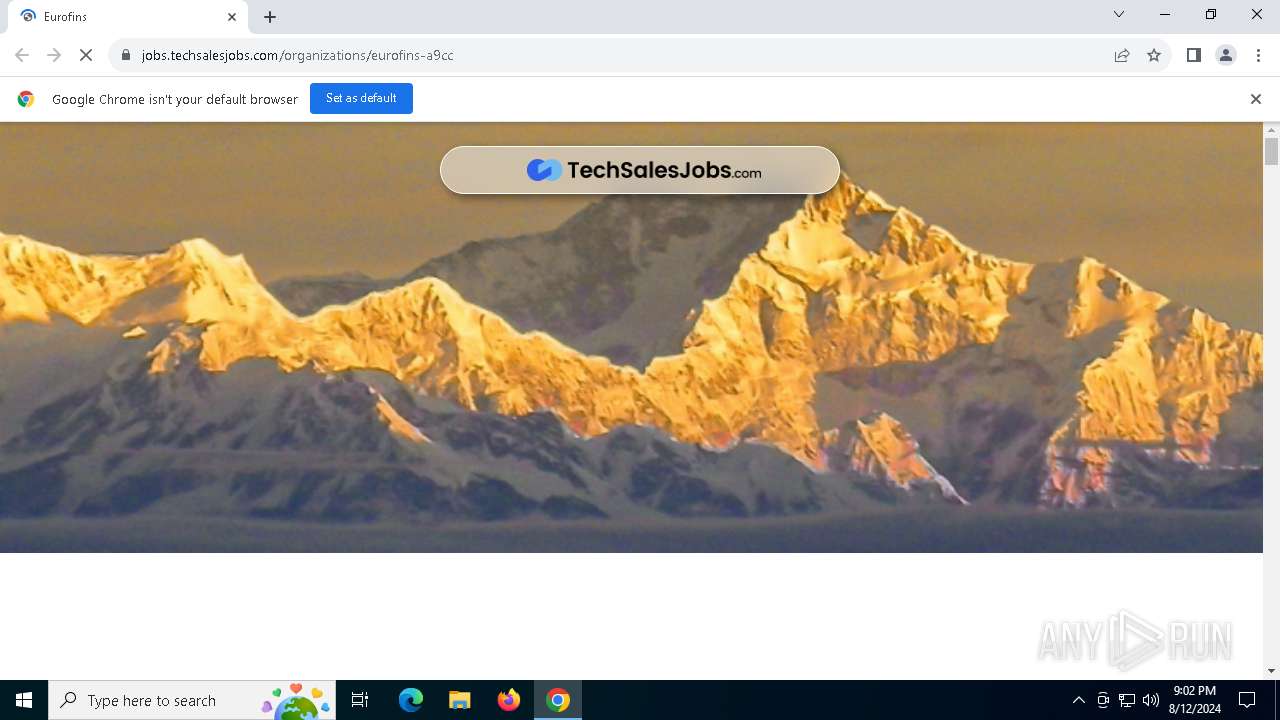1280x720 pixels.
Task: Show hidden system tray icons
Action: pyautogui.click(x=1078, y=700)
